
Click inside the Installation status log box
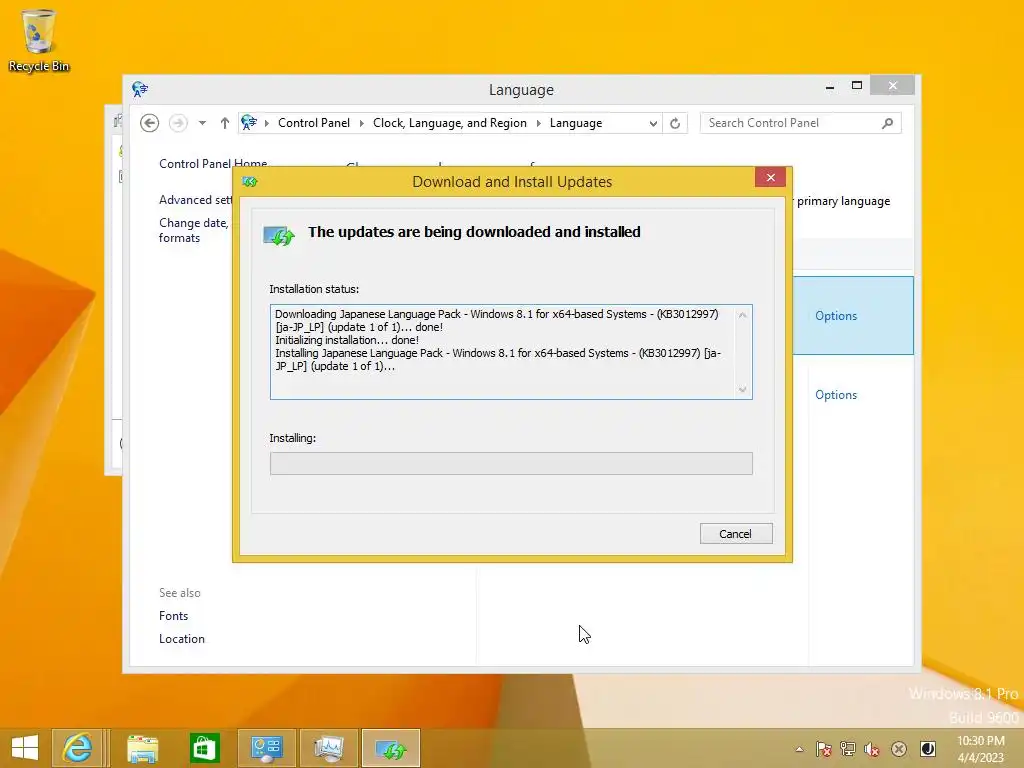[511, 352]
